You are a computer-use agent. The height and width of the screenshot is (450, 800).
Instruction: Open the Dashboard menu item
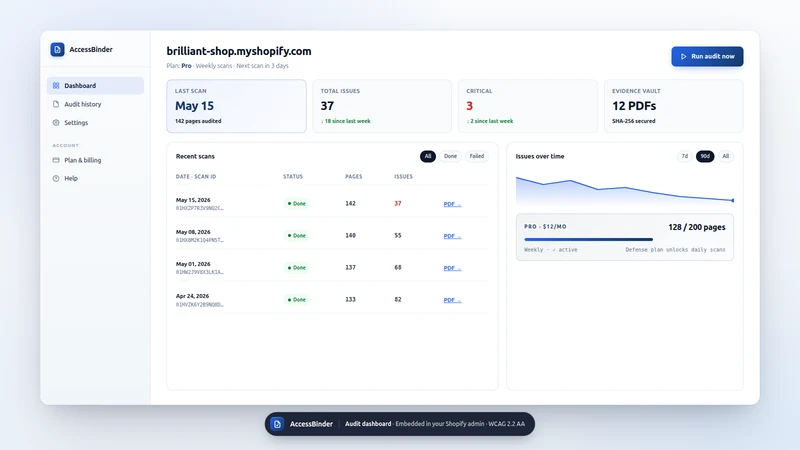coord(95,86)
